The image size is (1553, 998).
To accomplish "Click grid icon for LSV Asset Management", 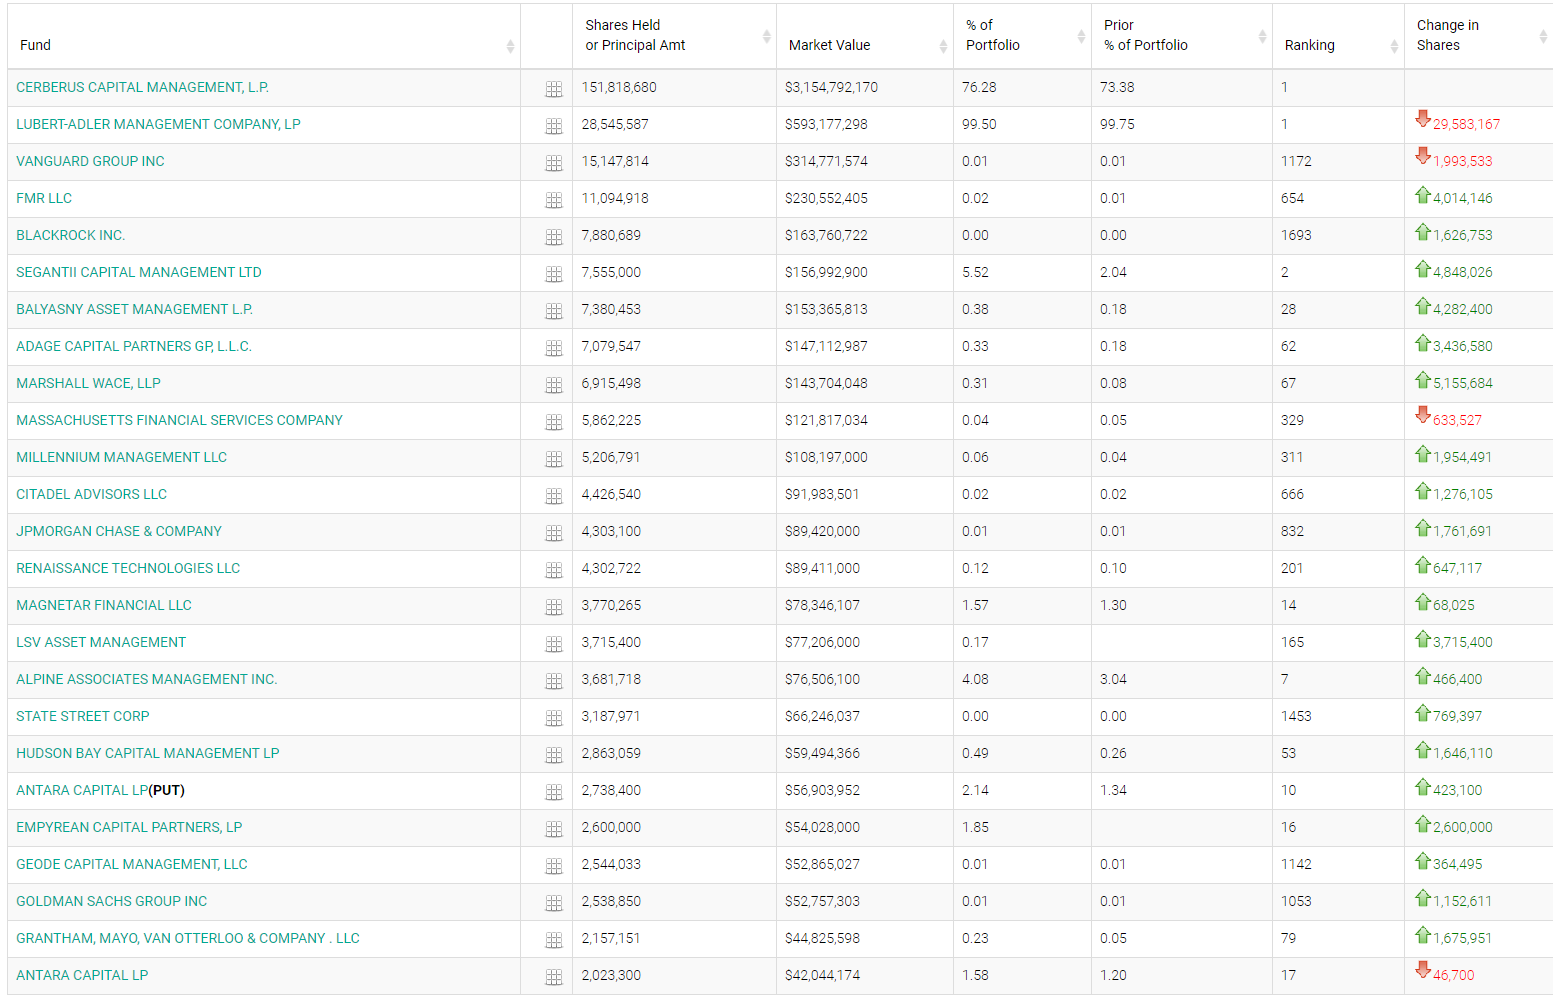I will pos(554,644).
